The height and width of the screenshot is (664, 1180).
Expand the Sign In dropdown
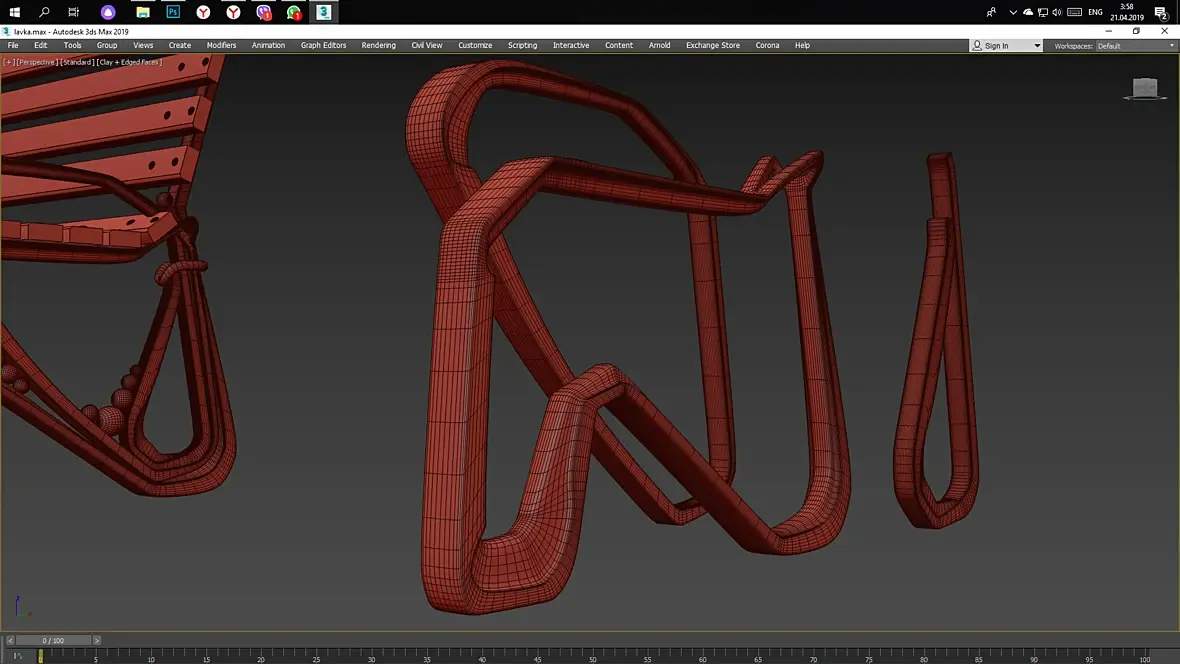pyautogui.click(x=1037, y=46)
